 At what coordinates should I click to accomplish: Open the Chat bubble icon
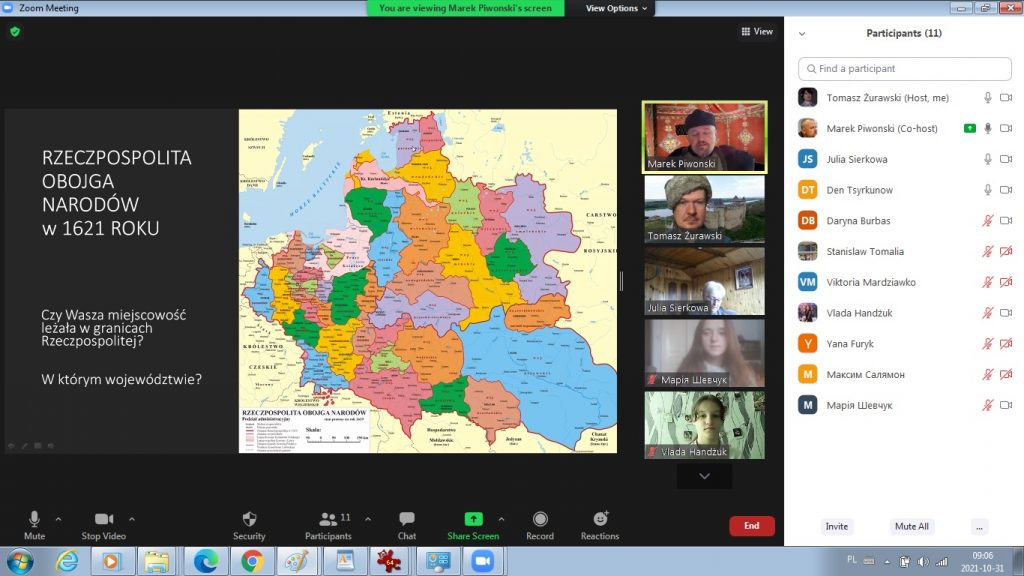[x=407, y=519]
